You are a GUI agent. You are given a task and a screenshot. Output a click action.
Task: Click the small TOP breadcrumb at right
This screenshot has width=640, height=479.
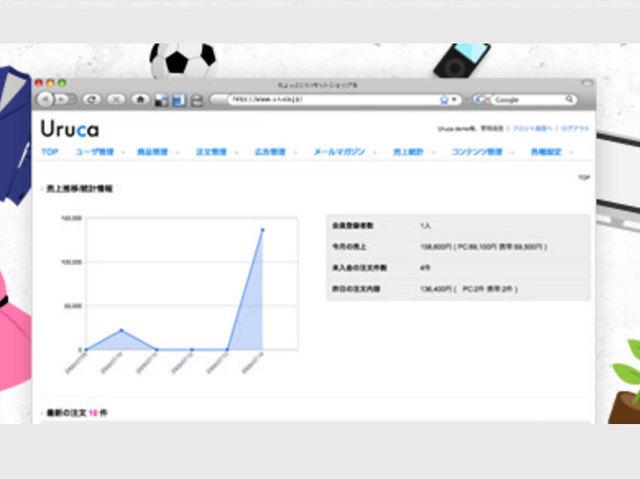point(584,177)
